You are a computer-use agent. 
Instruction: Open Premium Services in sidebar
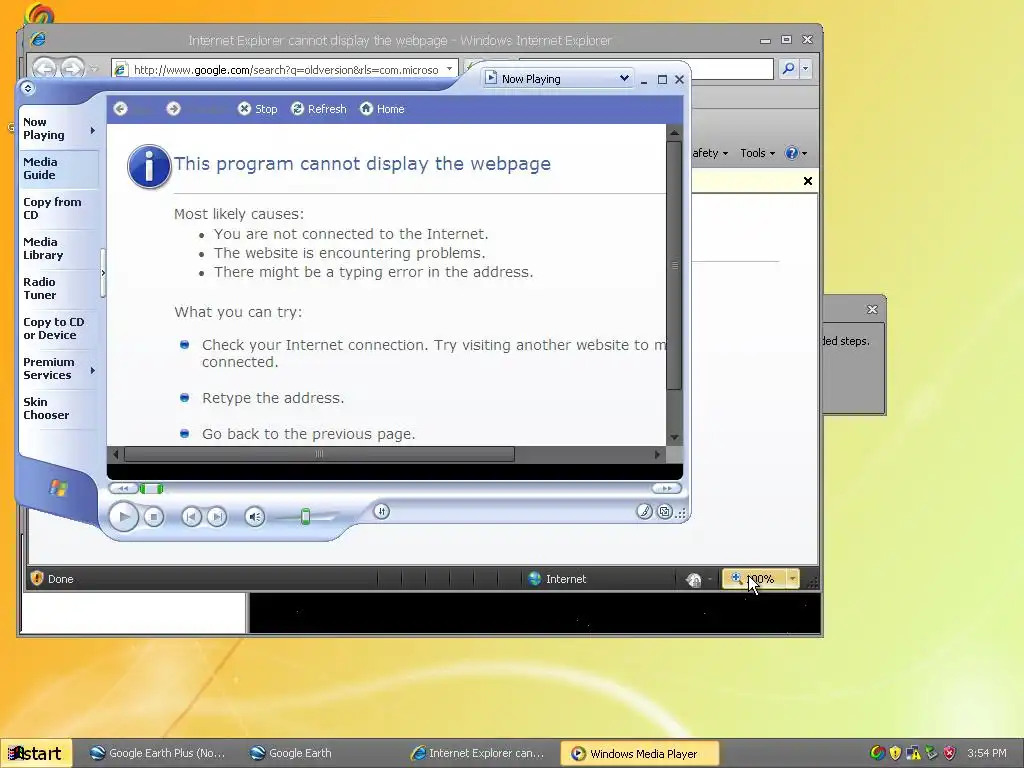pyautogui.click(x=48, y=368)
